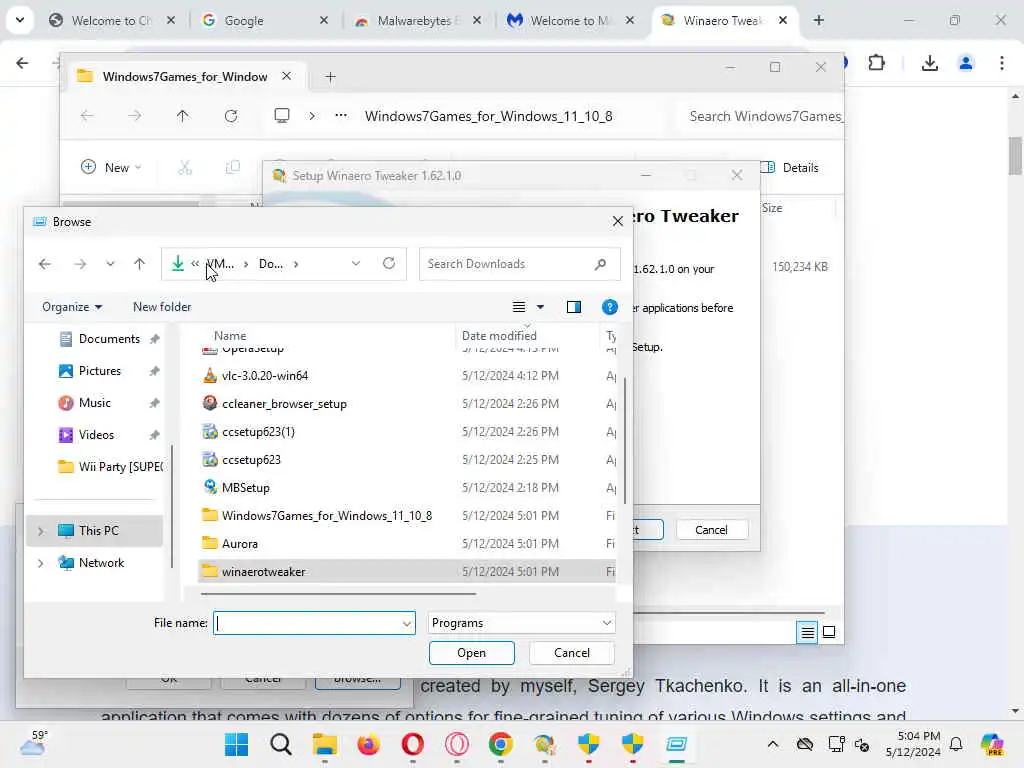Select the winaerotweaker folder
This screenshot has width=1024, height=768.
pos(263,572)
